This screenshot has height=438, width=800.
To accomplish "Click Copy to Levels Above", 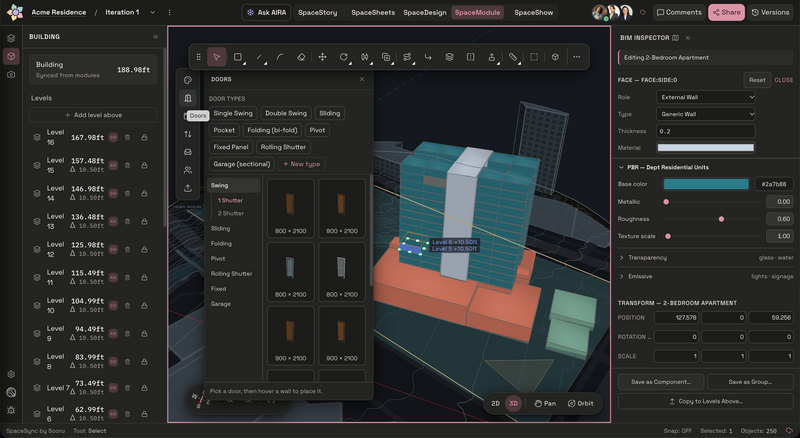I will 706,401.
